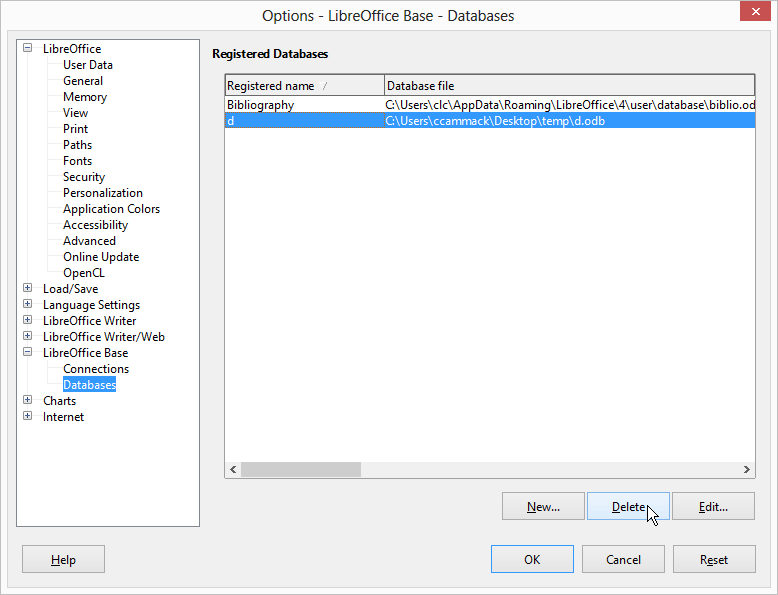This screenshot has height=595, width=778.
Task: Select the OpenCL entry
Action: click(84, 273)
